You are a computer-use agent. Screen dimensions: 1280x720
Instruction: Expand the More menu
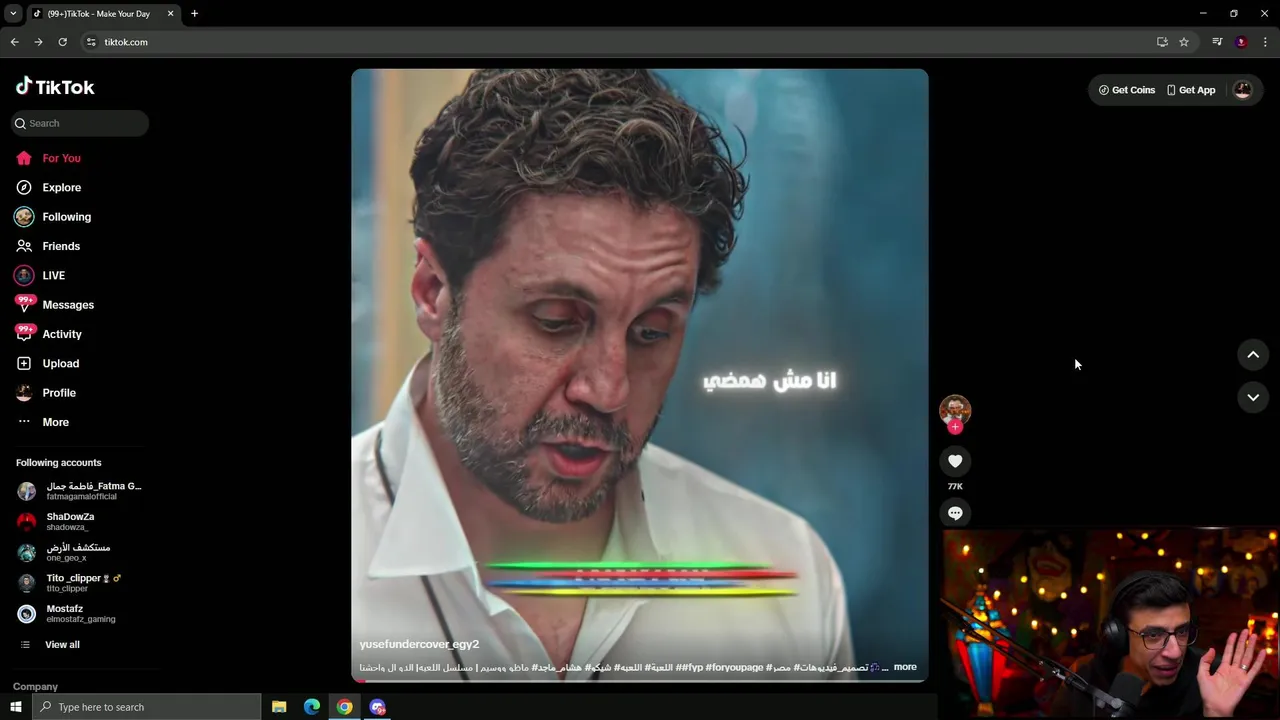[55, 422]
